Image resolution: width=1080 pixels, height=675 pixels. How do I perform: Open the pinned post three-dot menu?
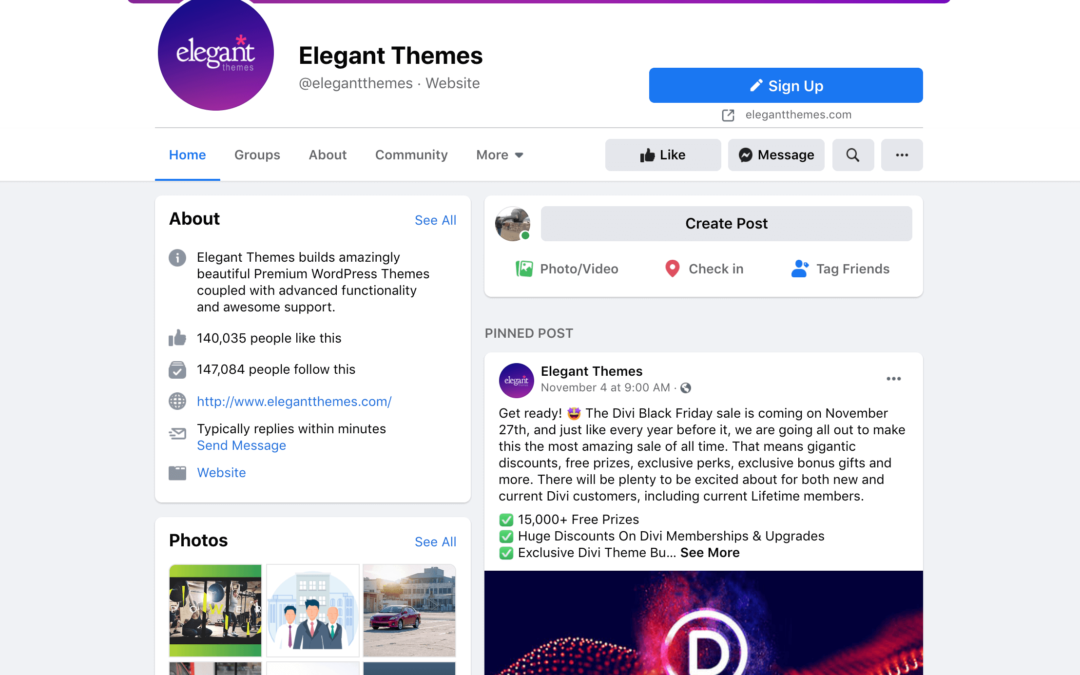point(893,379)
